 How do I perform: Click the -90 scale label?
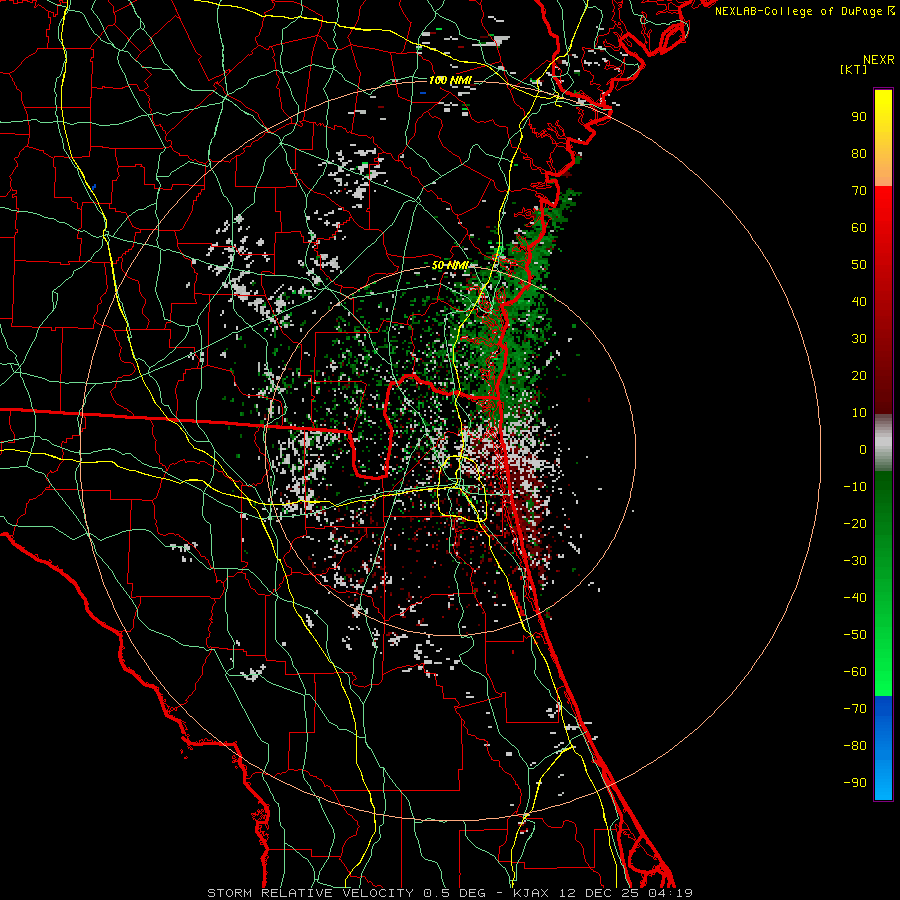[855, 783]
